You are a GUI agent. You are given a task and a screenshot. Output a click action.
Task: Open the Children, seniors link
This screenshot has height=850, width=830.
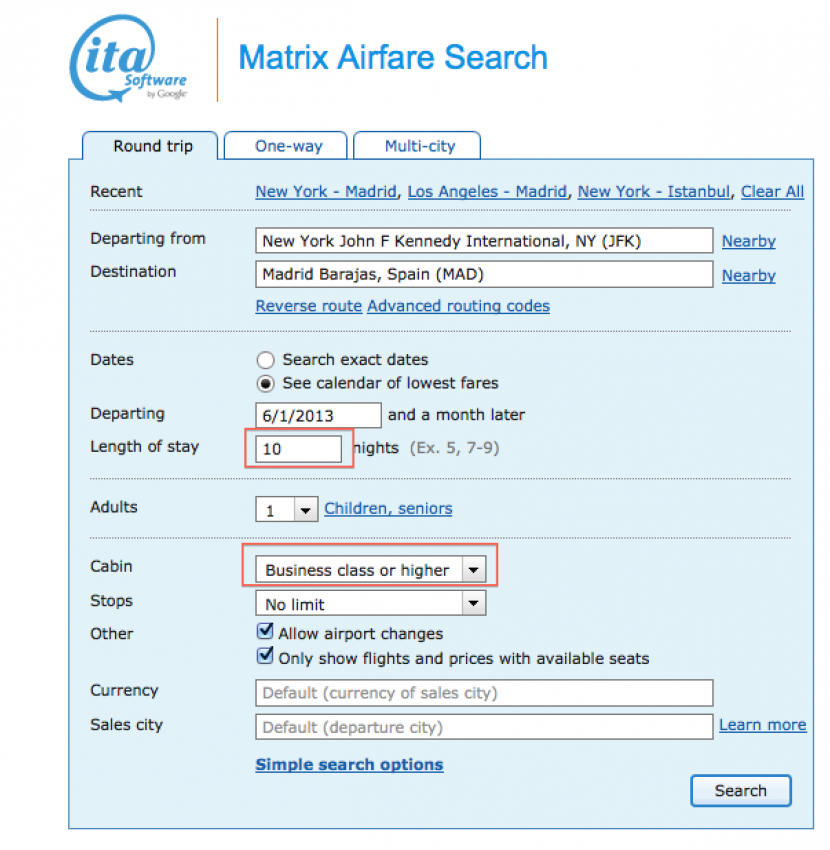(388, 509)
